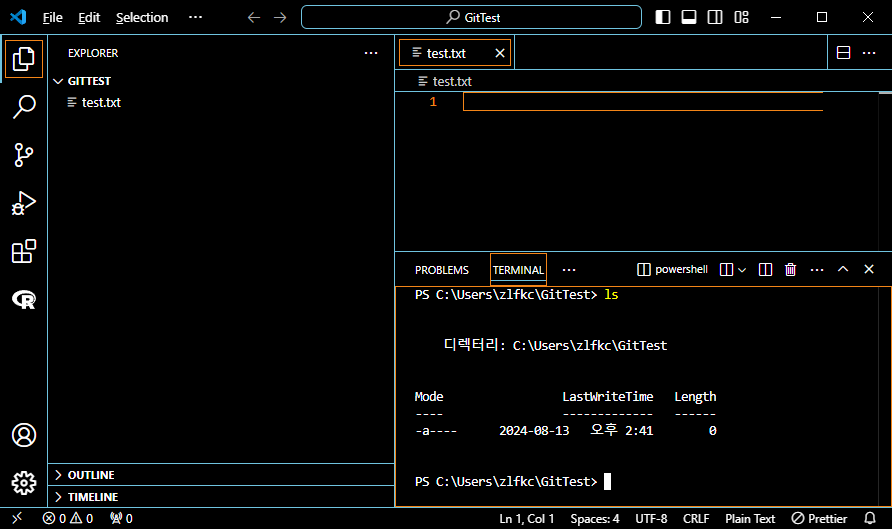Open the Explorer view in activity bar
Screen dimensions: 892x529
[23, 59]
